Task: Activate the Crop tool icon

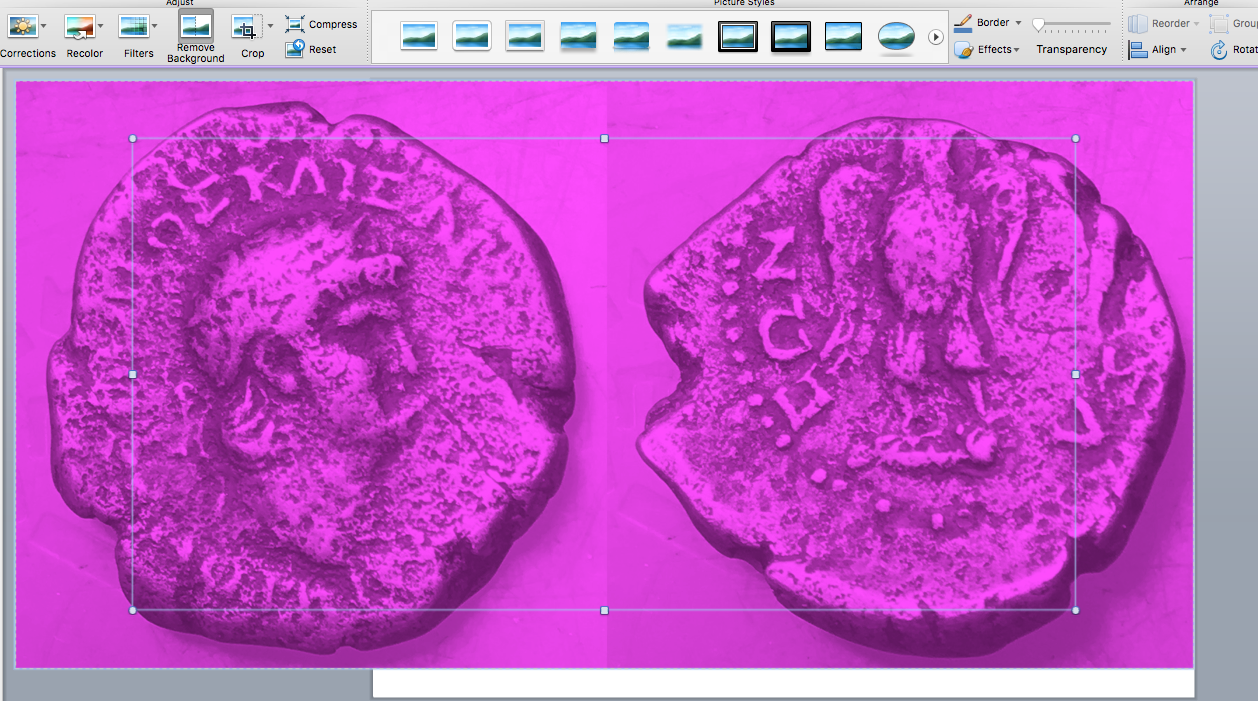Action: (246, 27)
